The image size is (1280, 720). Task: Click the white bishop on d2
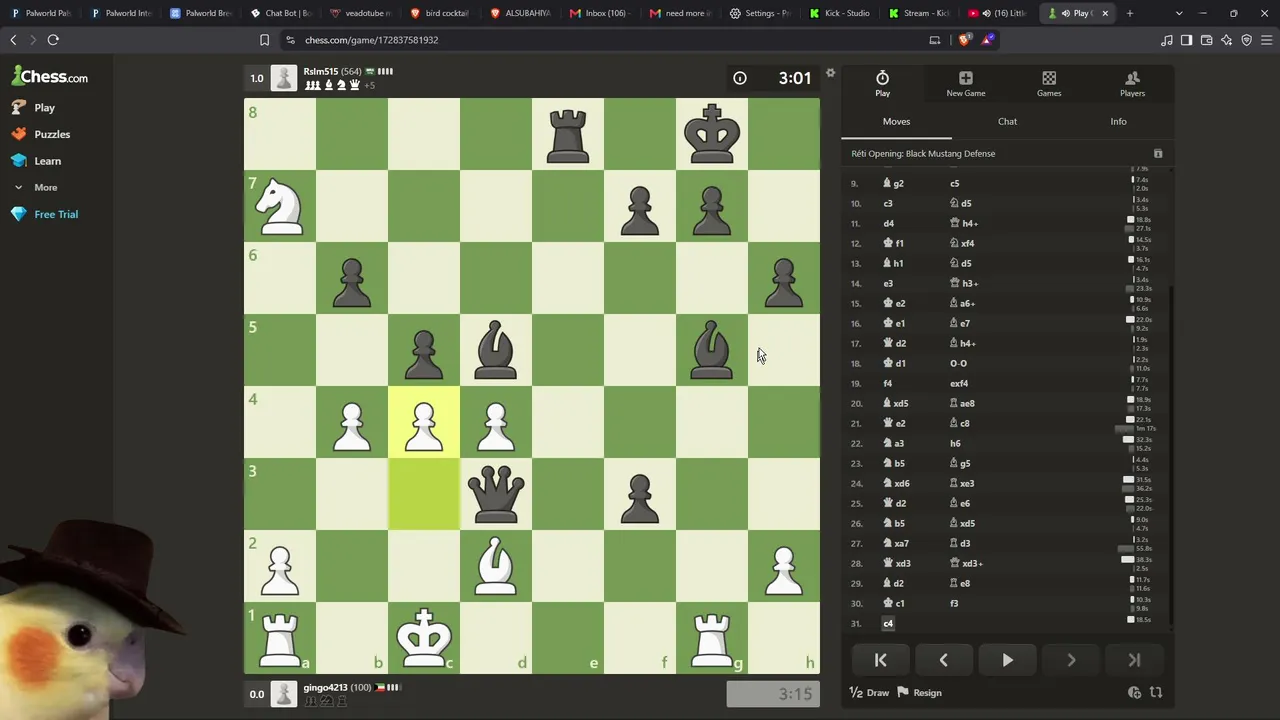[x=496, y=566]
